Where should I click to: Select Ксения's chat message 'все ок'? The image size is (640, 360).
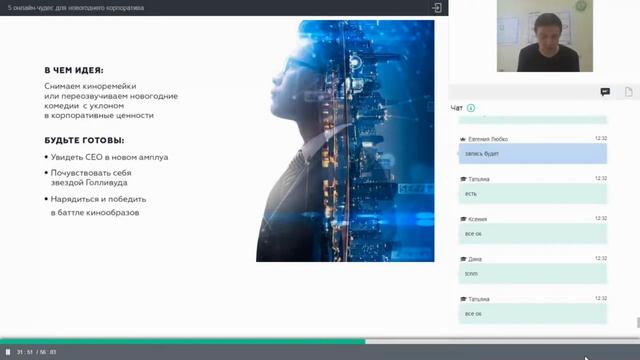(533, 234)
